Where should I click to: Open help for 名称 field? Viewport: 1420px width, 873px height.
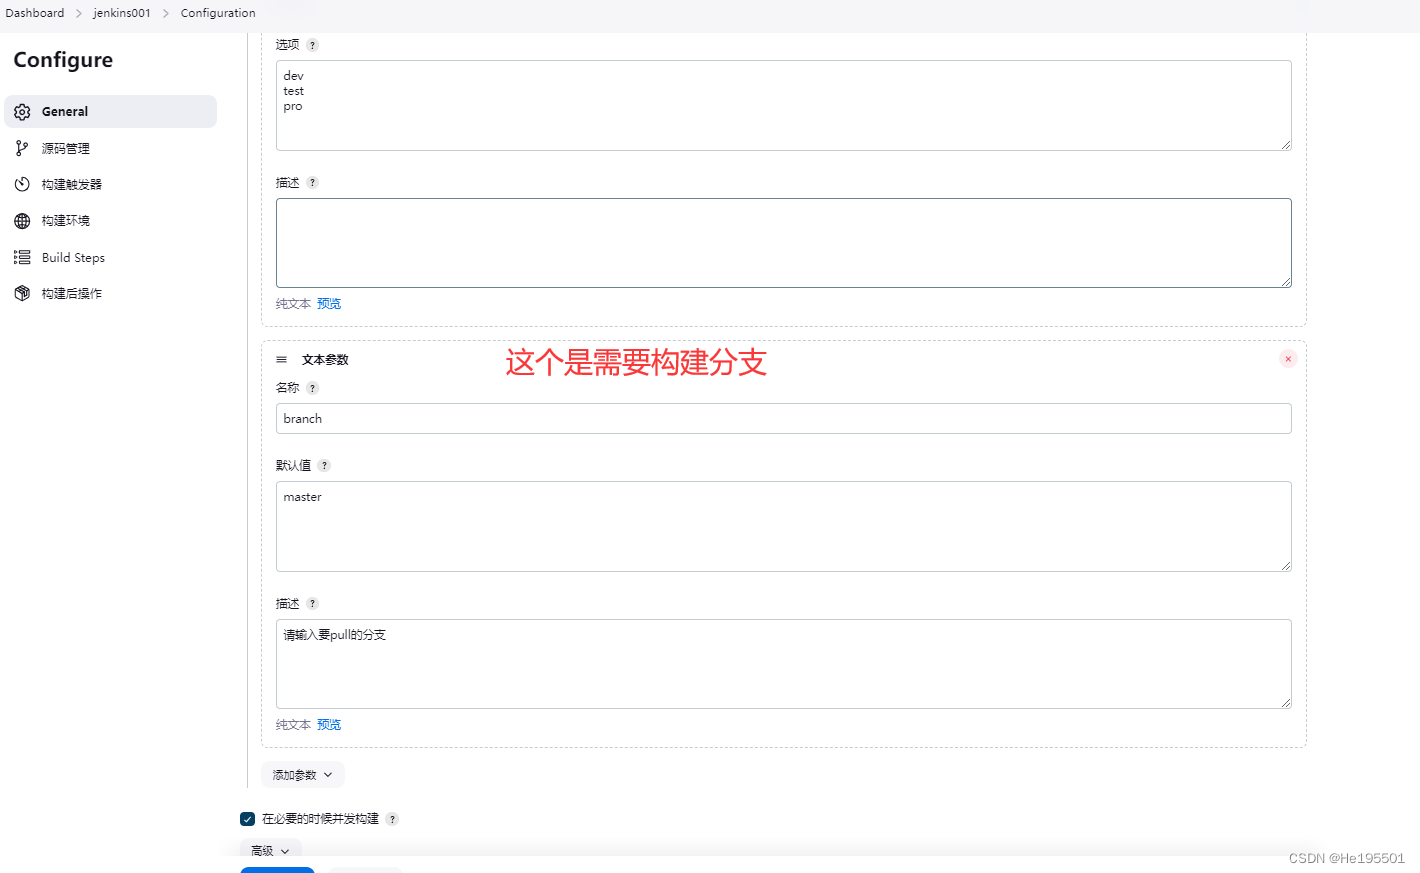point(312,388)
